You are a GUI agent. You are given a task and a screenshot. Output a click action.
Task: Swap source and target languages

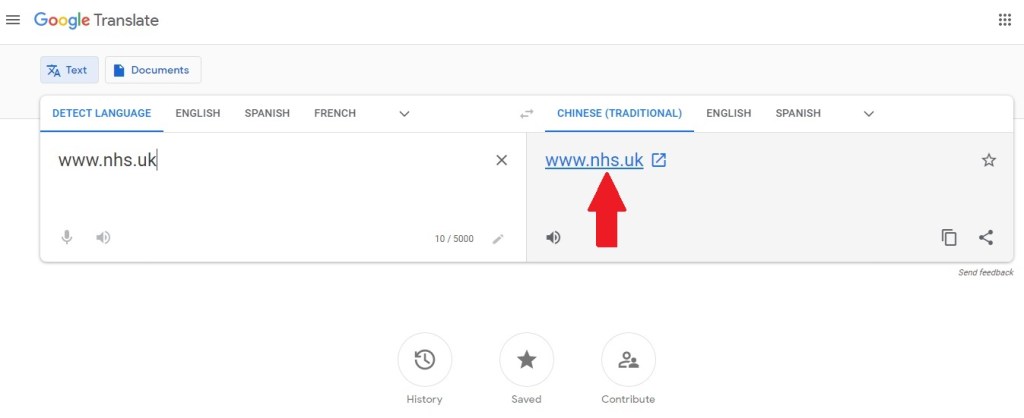(x=527, y=114)
